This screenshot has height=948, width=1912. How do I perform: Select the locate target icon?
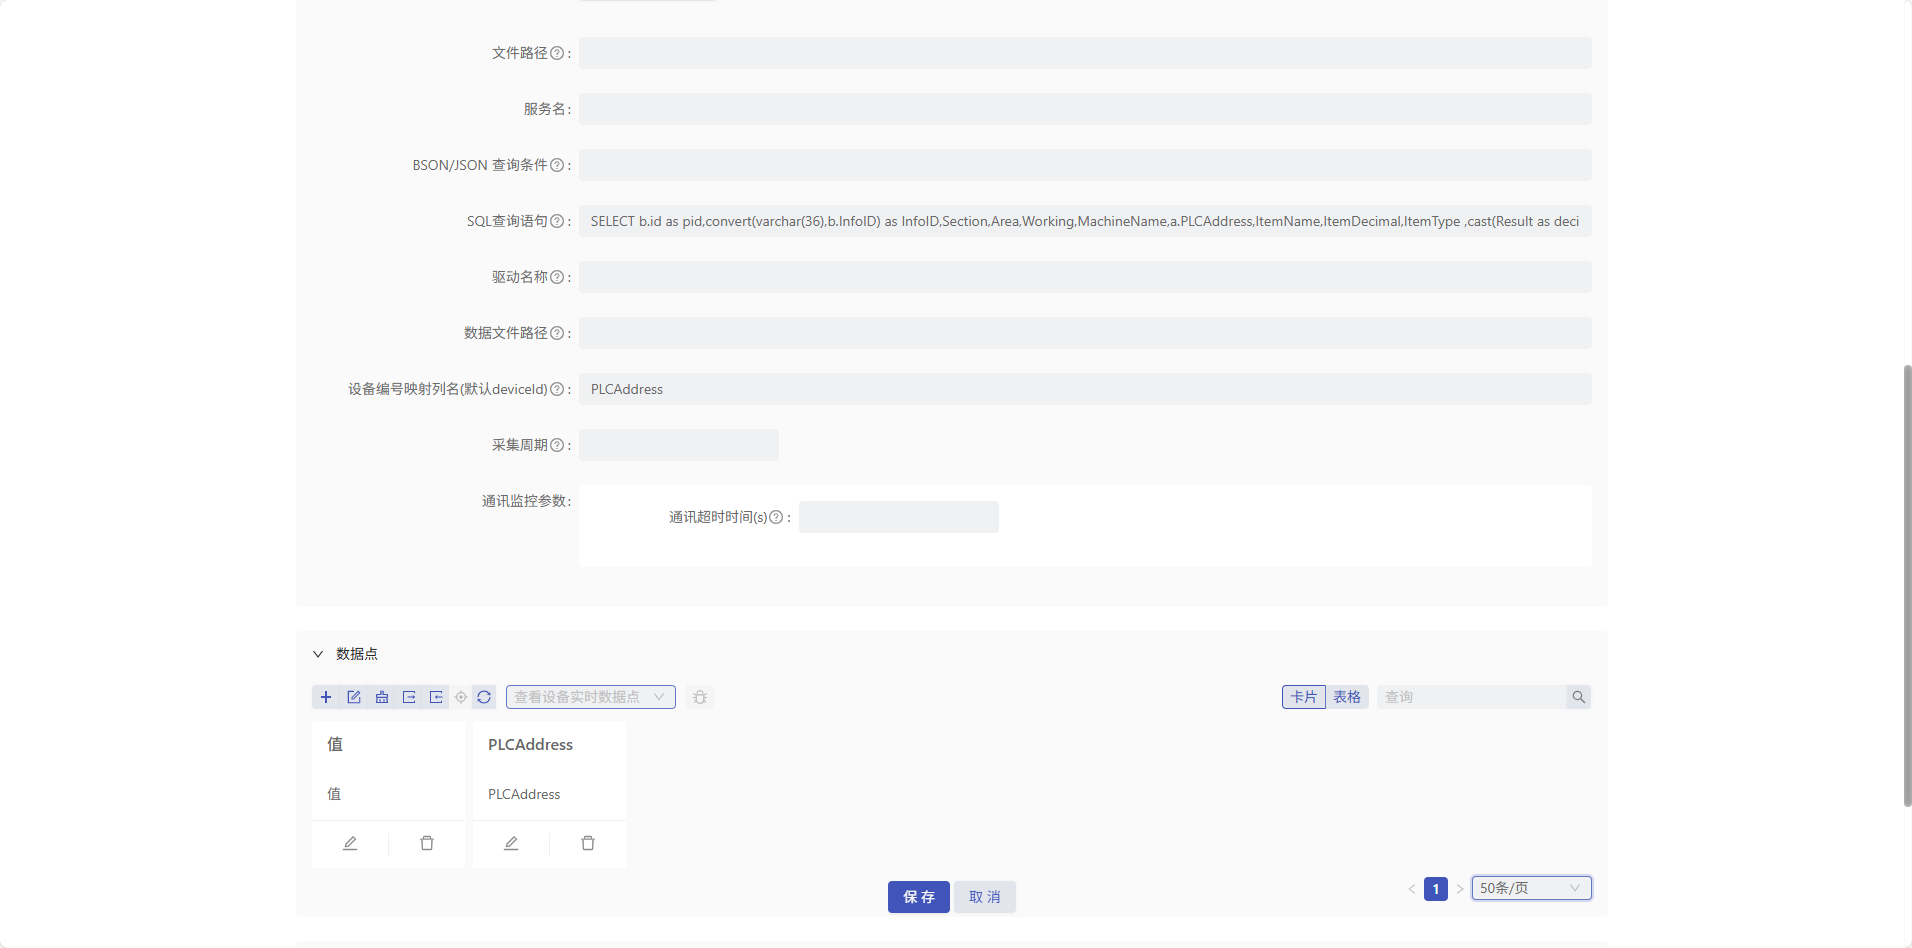460,697
